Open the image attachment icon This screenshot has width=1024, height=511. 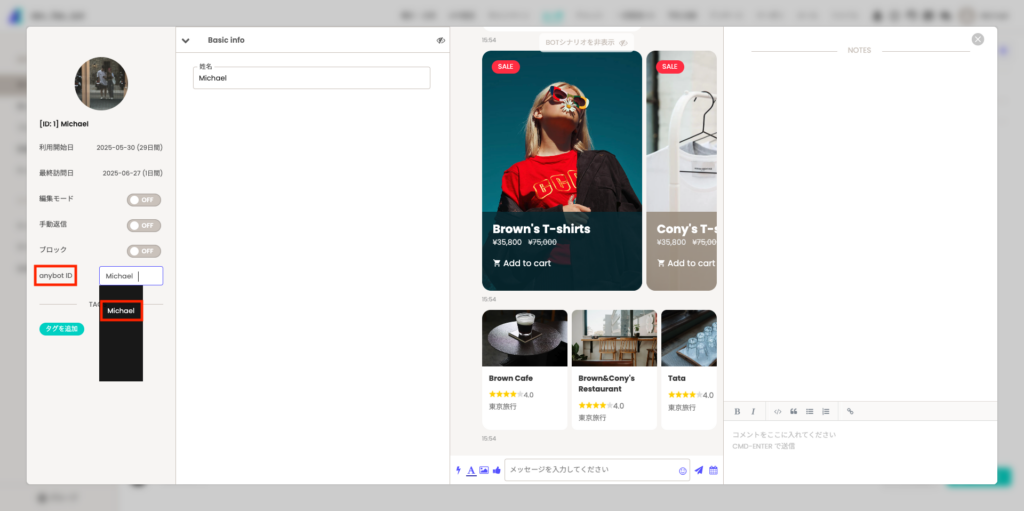pos(484,470)
